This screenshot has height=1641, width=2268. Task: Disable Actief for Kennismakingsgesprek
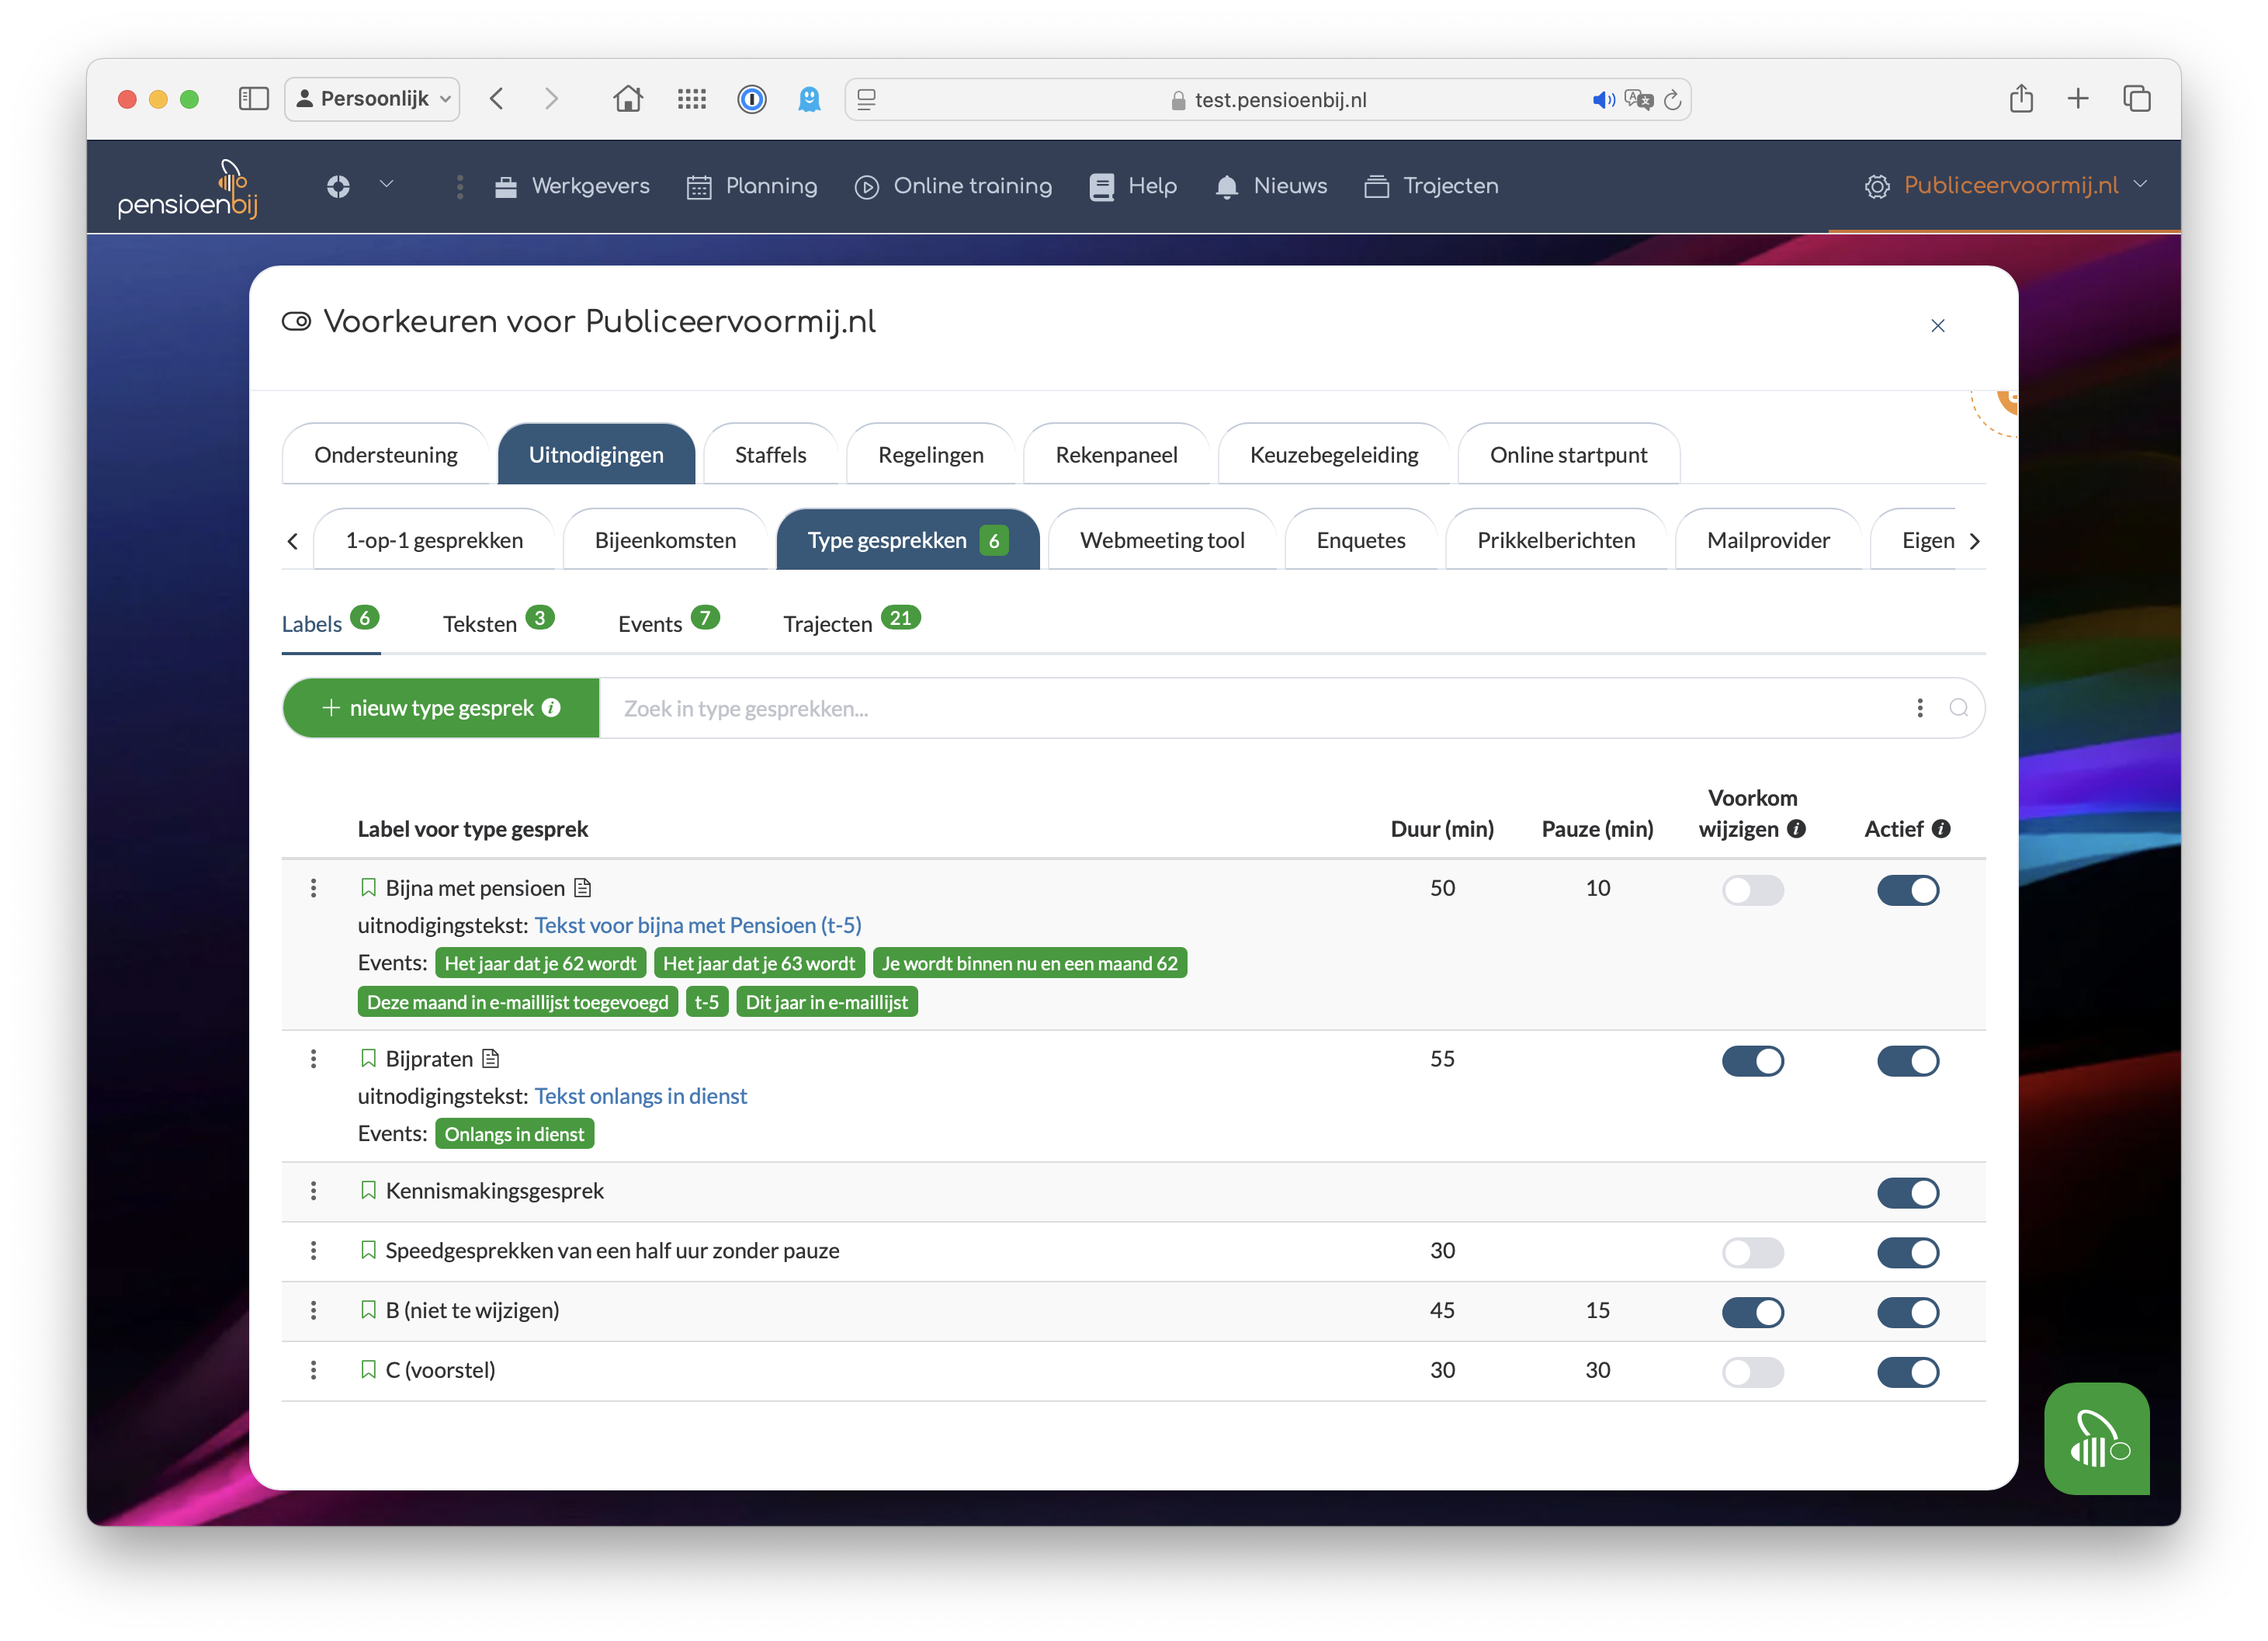pyautogui.click(x=1907, y=1193)
